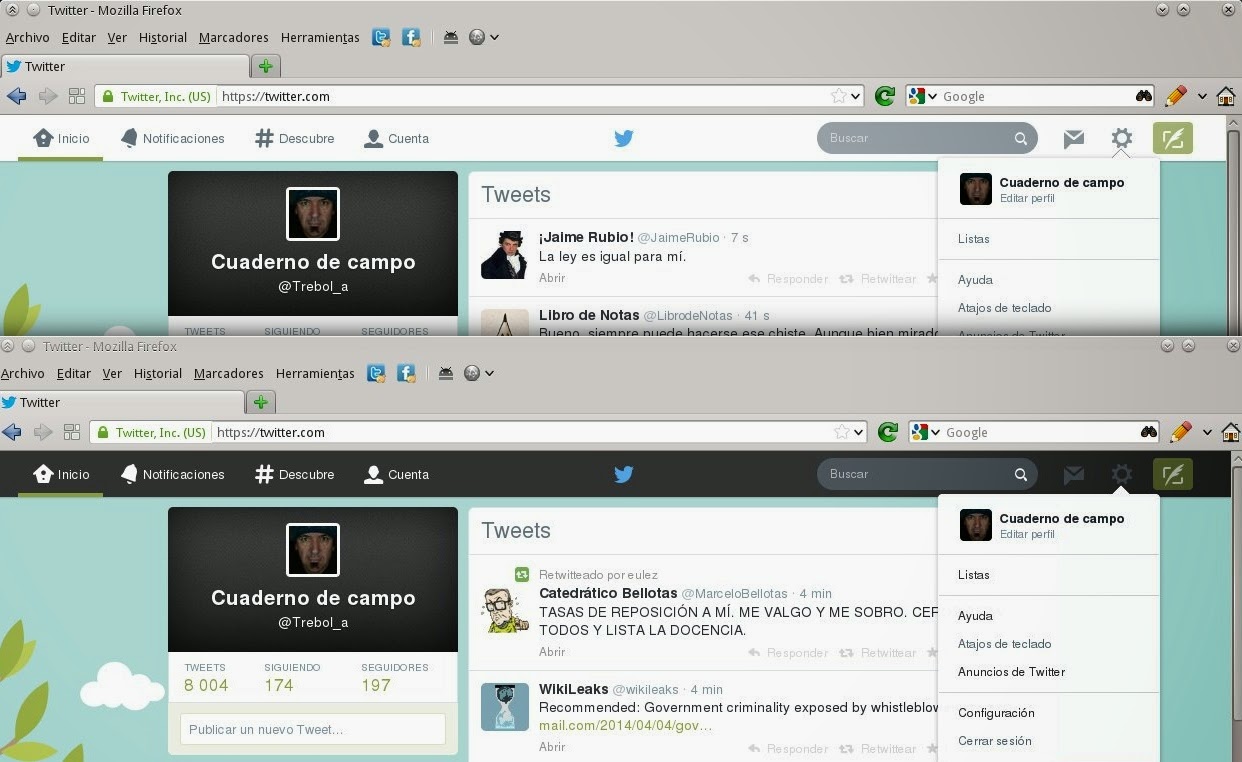Click Cerrar sesión in bottom dropdown
The width and height of the screenshot is (1242, 762).
pyautogui.click(x=994, y=741)
